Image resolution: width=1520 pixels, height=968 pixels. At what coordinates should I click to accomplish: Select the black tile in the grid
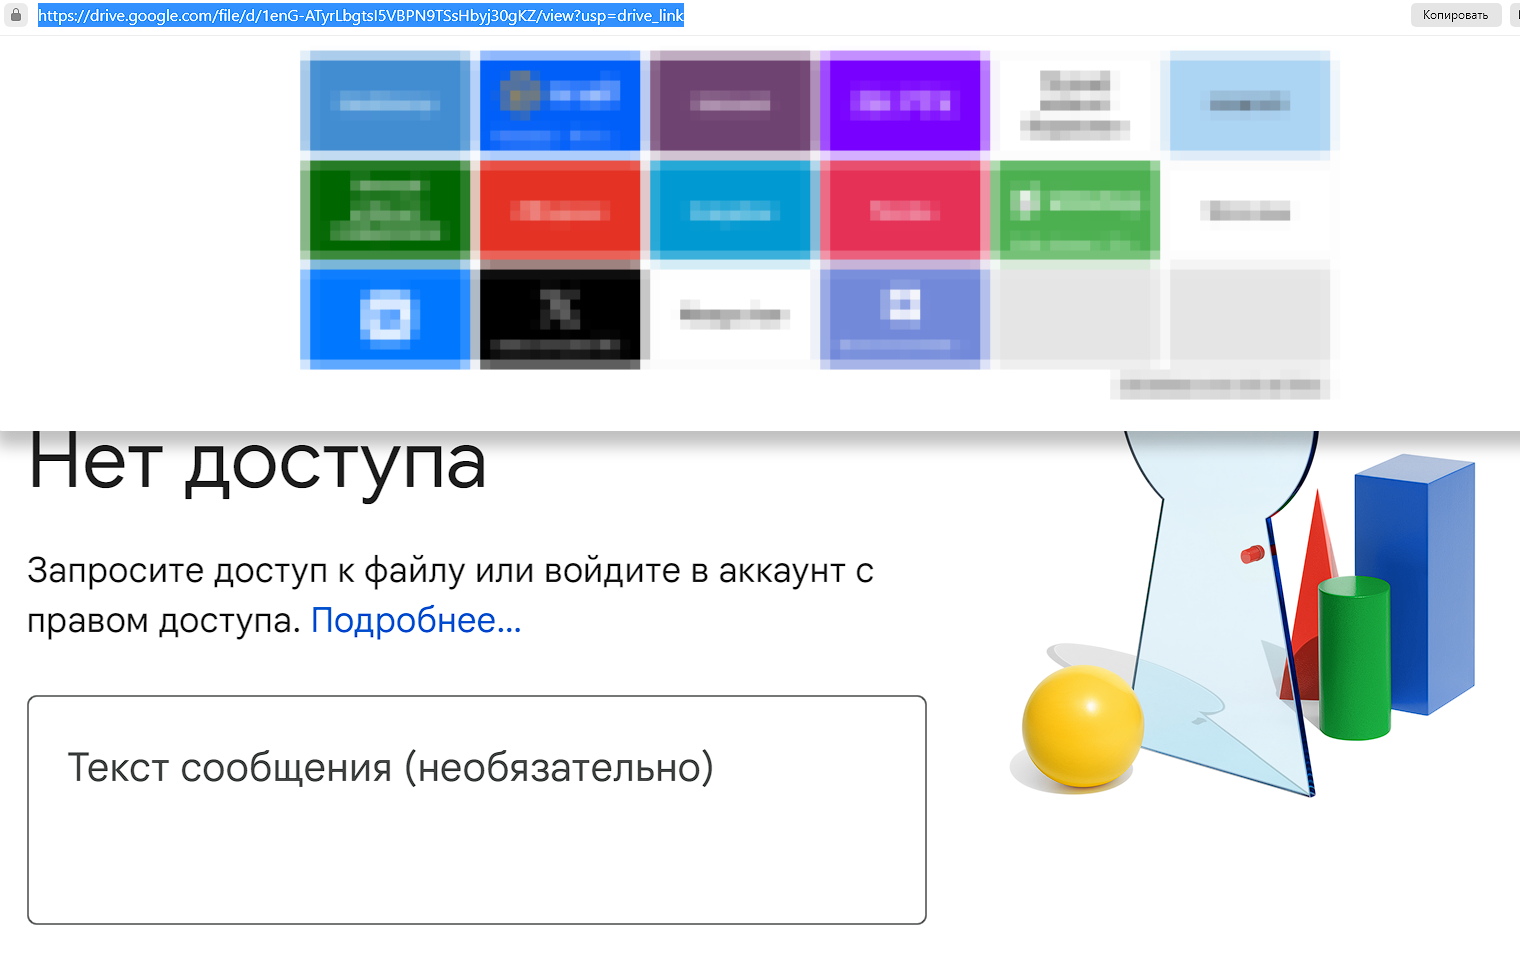560,314
